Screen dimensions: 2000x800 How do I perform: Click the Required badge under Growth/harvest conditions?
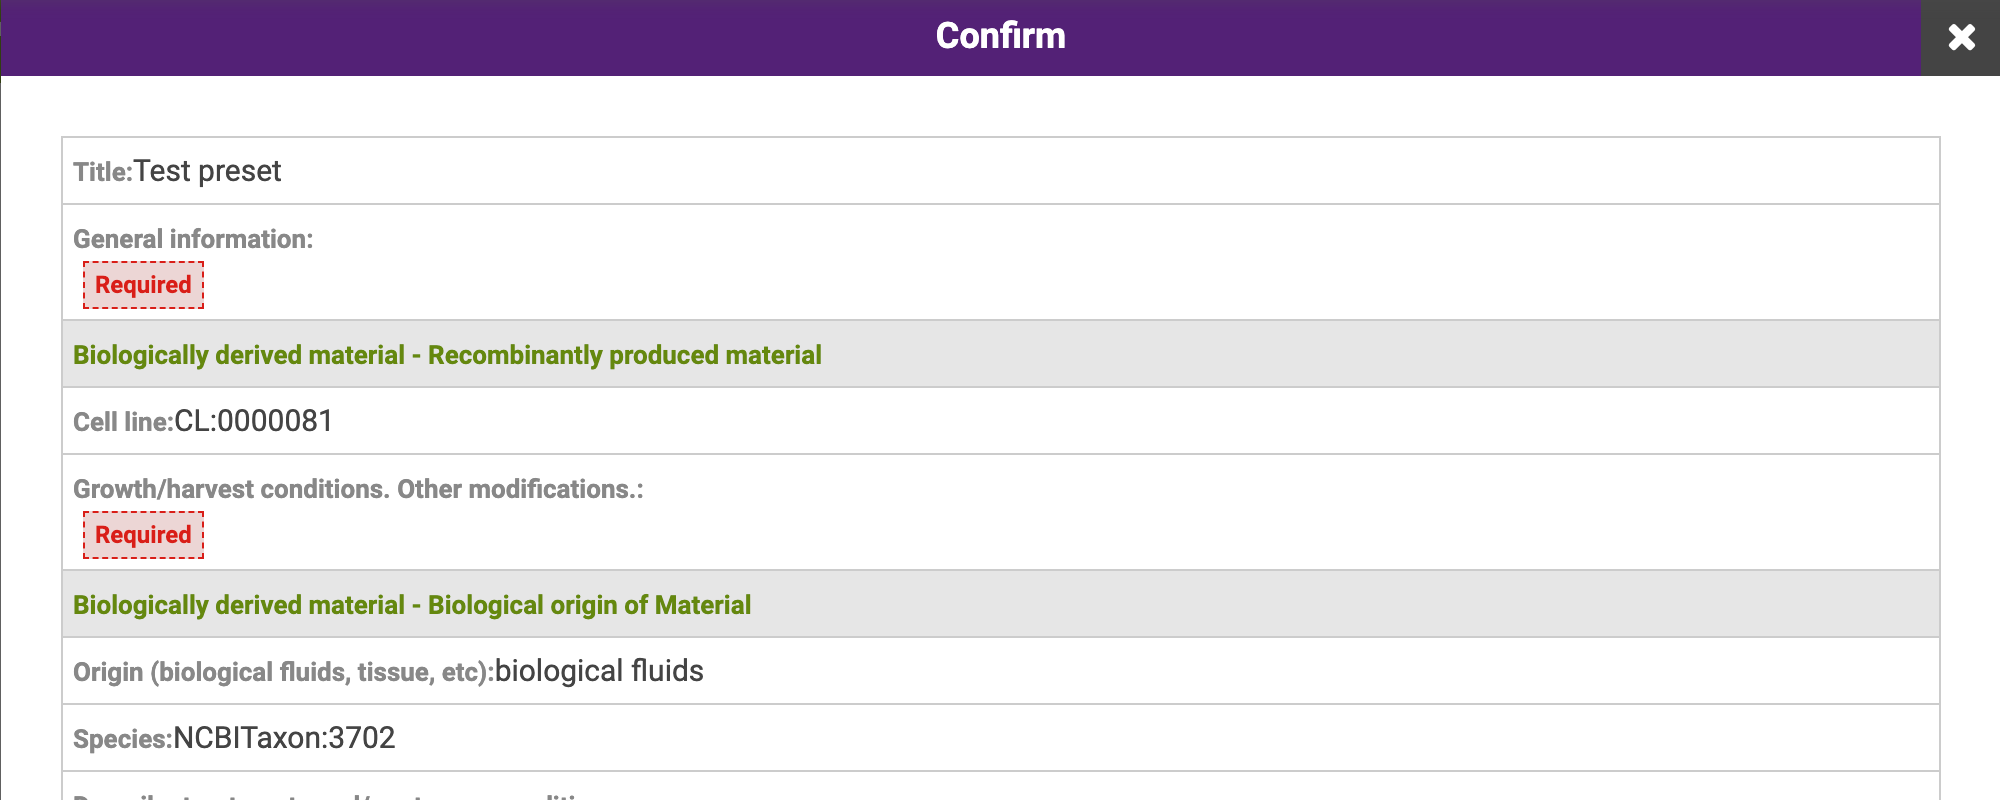(x=143, y=535)
